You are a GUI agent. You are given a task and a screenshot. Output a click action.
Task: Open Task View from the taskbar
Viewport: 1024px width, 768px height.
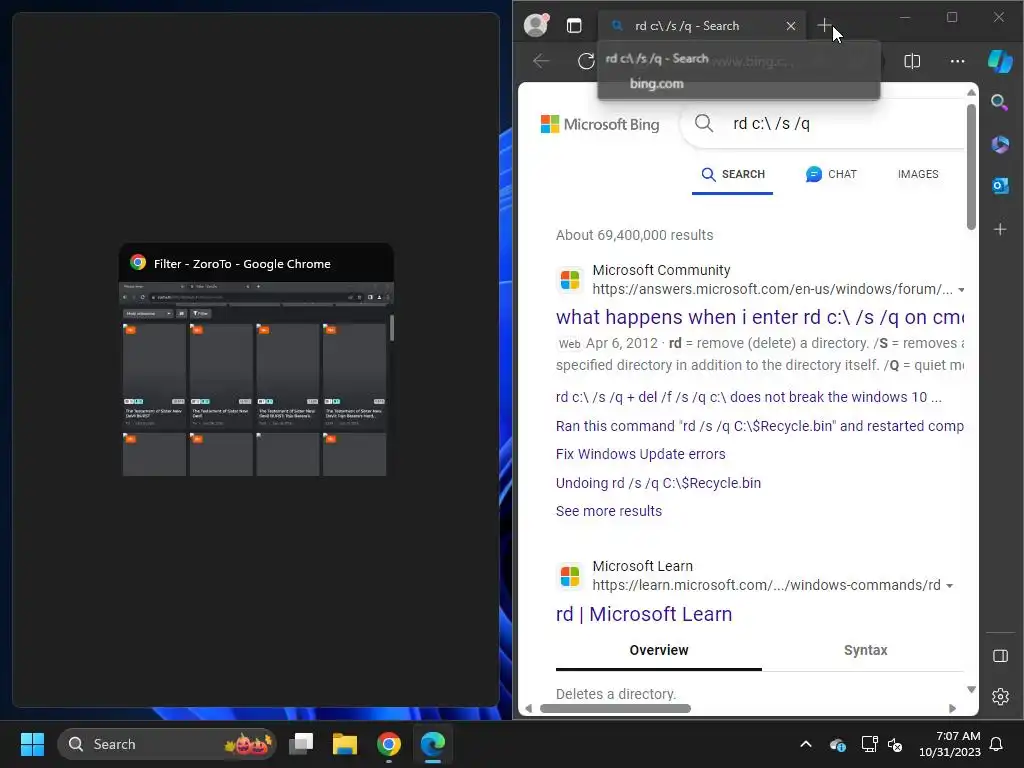(301, 744)
